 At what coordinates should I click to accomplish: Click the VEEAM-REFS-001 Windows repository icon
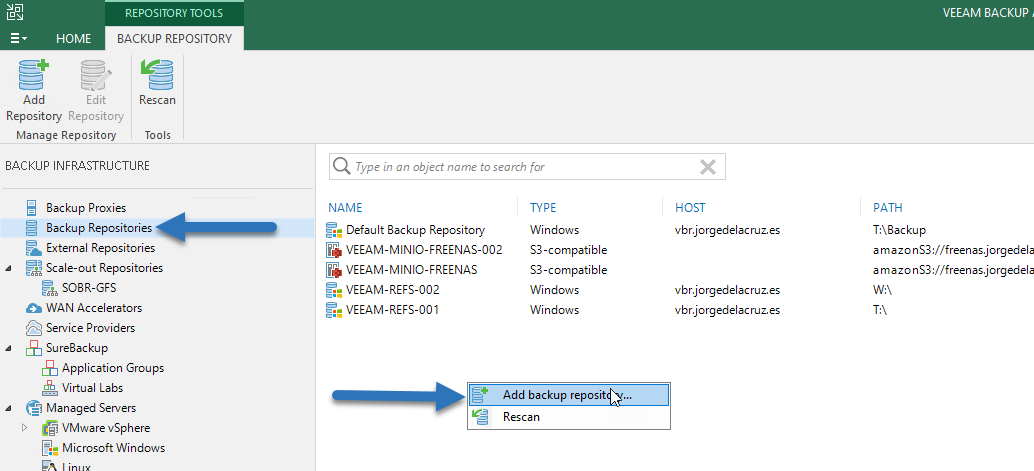click(334, 310)
